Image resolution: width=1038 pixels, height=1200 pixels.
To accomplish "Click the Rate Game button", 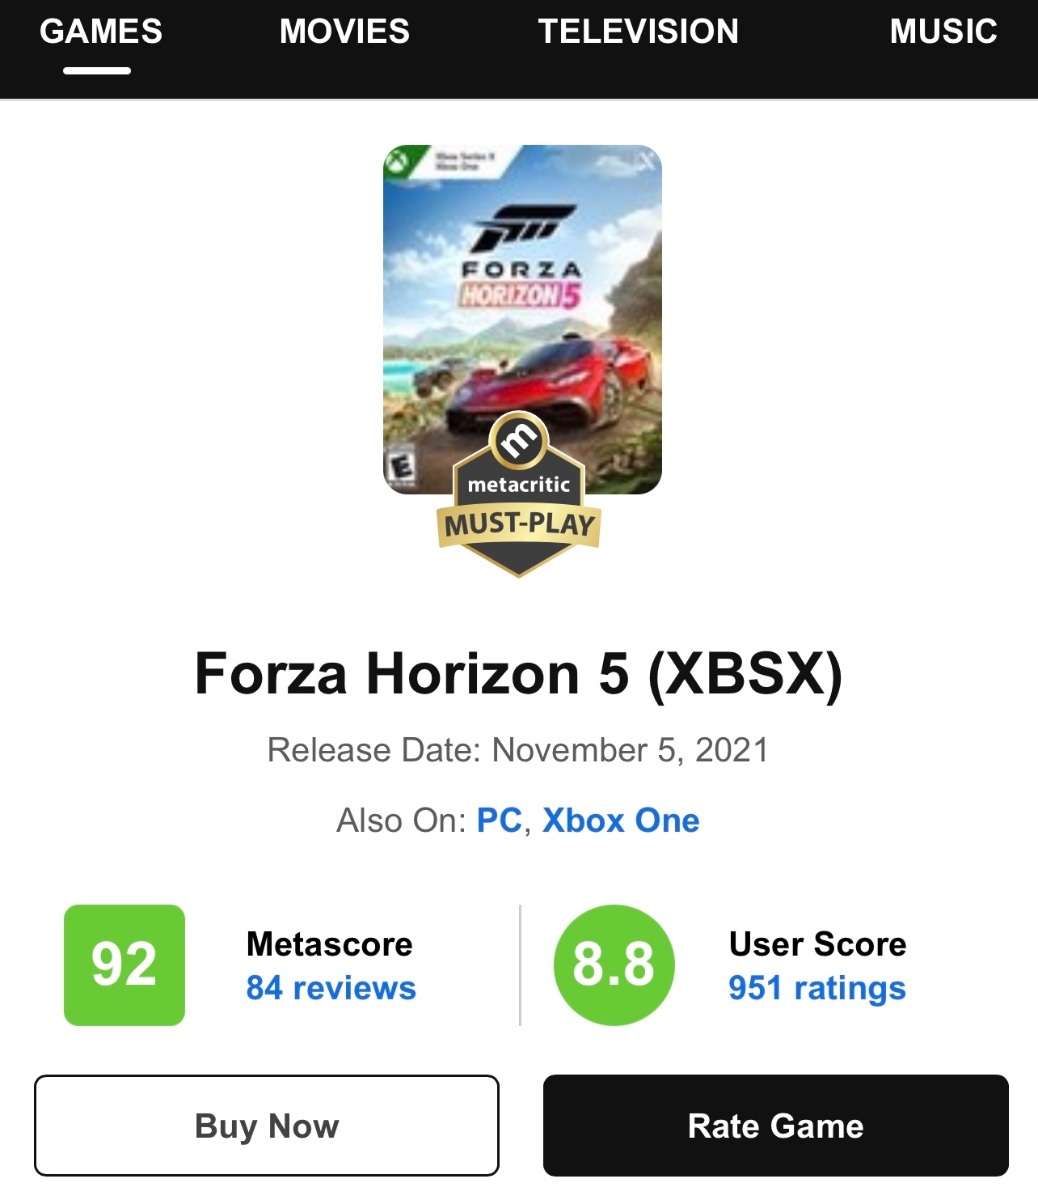I will click(776, 1126).
